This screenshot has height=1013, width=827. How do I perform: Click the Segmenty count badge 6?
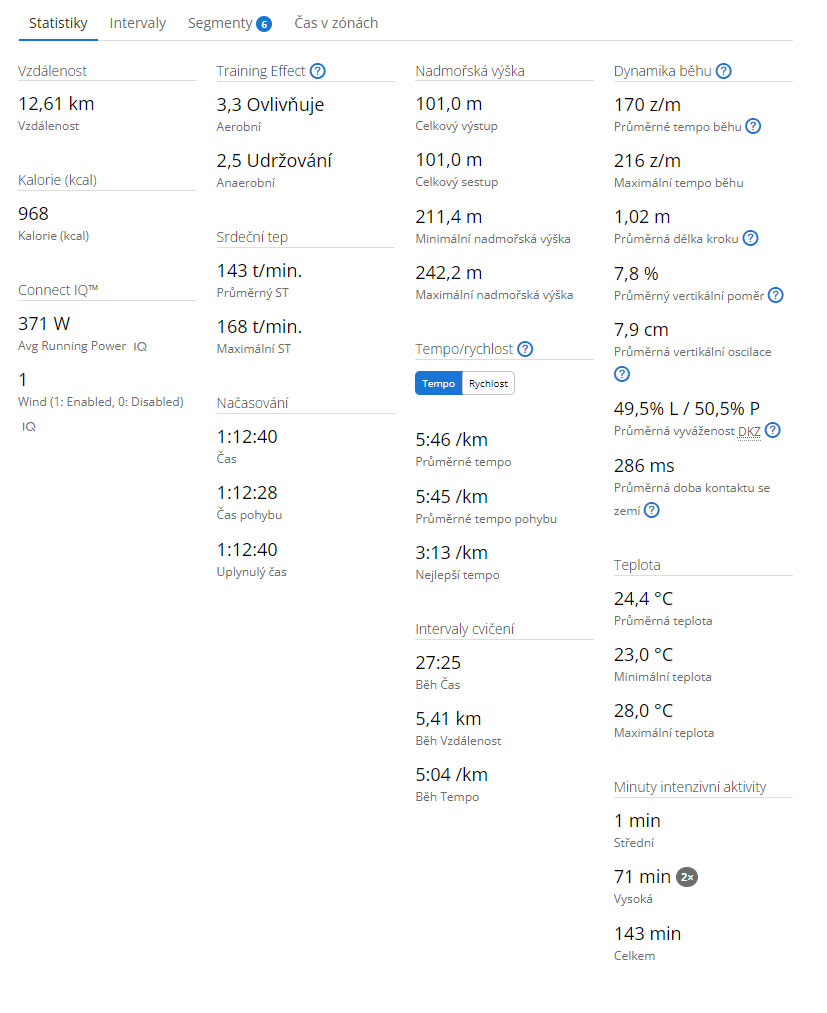[x=264, y=24]
